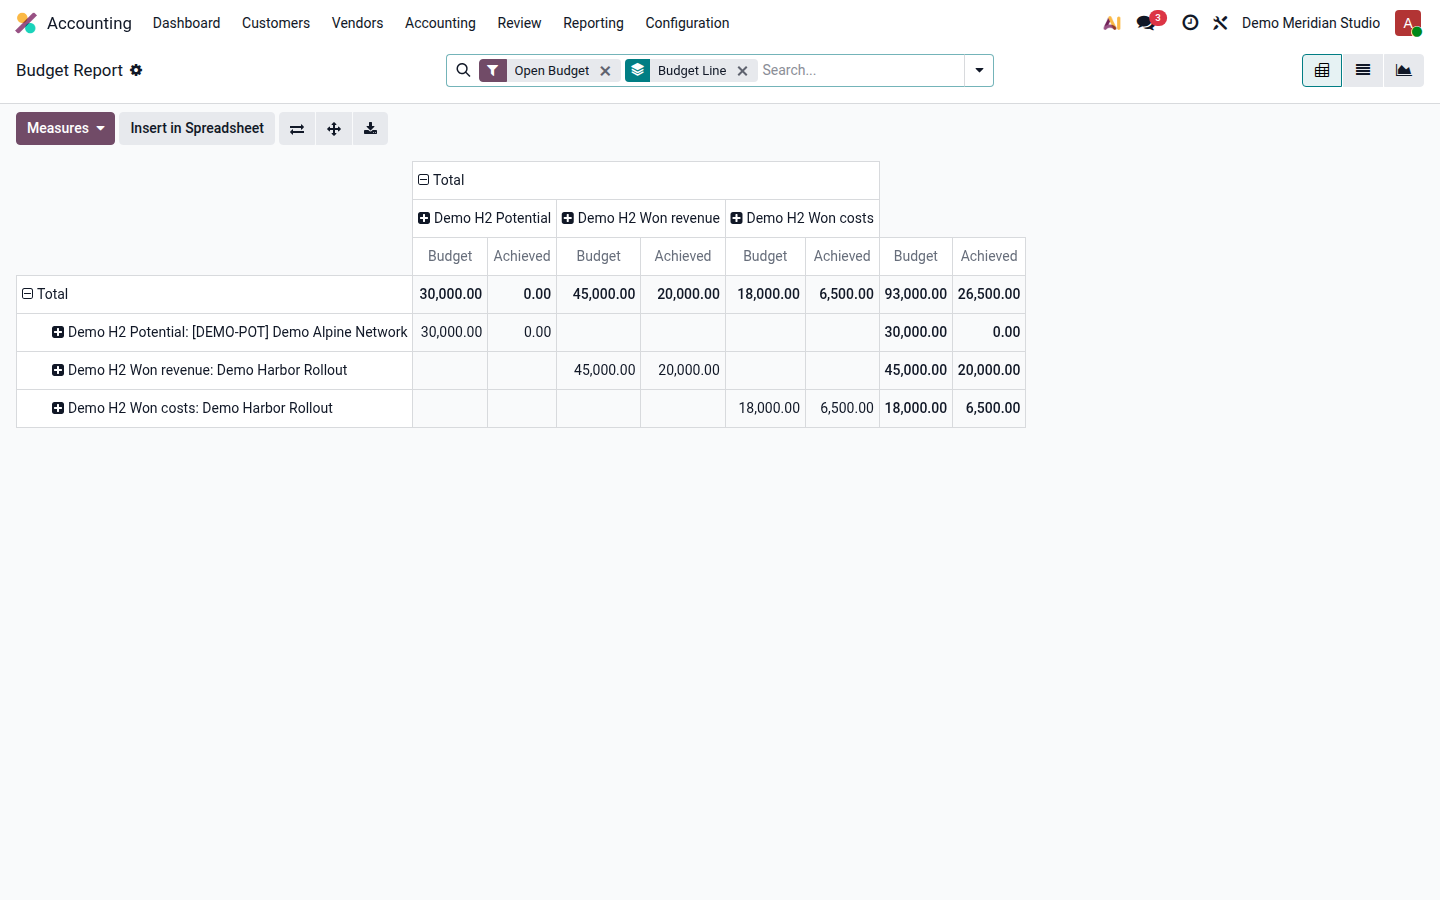The height and width of the screenshot is (900, 1440).
Task: Open the Measures dropdown
Action: click(x=65, y=128)
